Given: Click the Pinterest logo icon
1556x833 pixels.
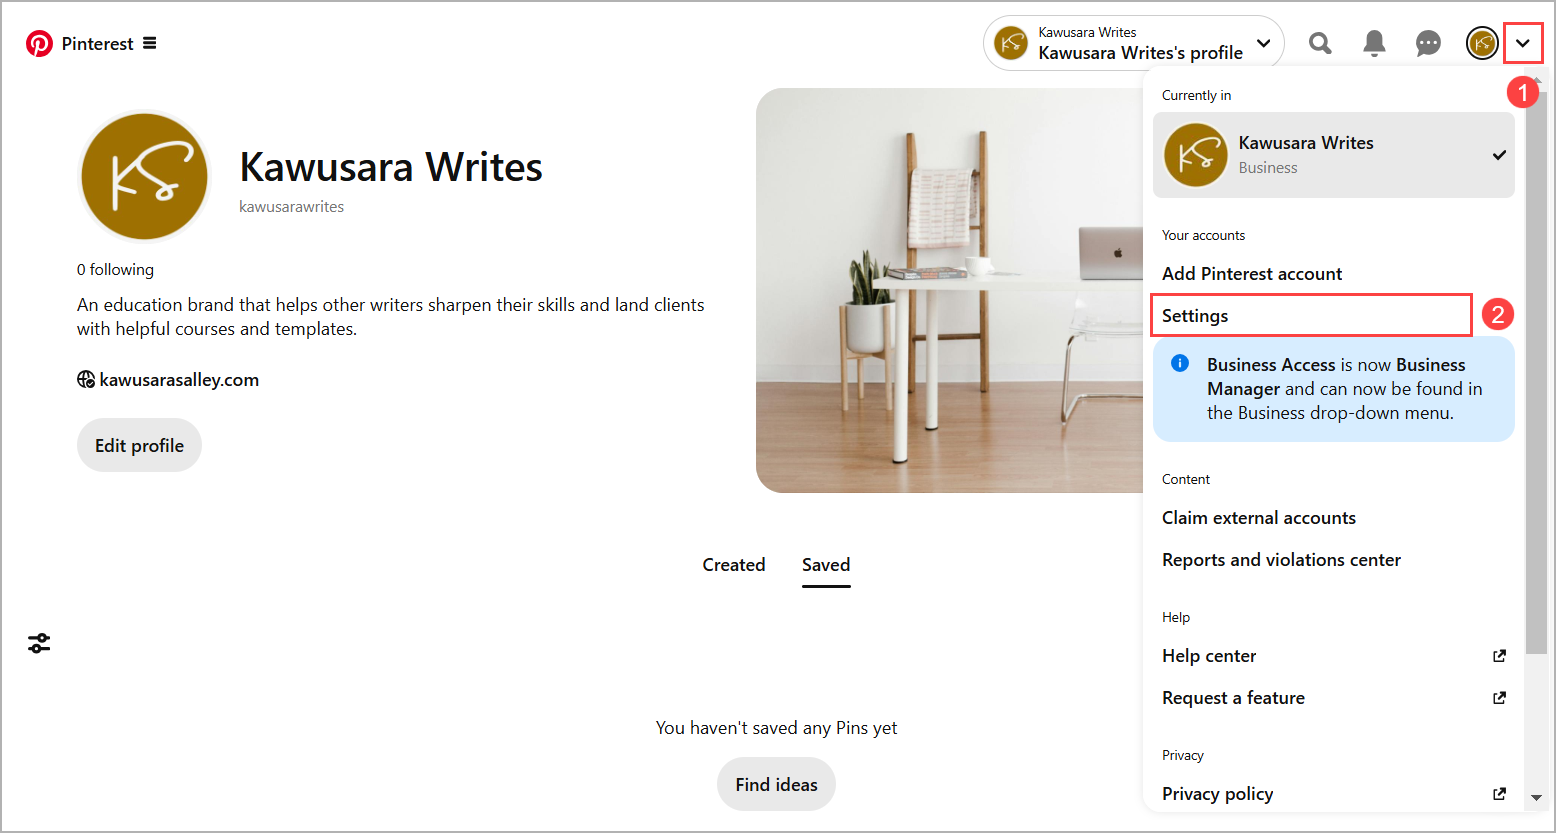Looking at the screenshot, I should tap(39, 44).
